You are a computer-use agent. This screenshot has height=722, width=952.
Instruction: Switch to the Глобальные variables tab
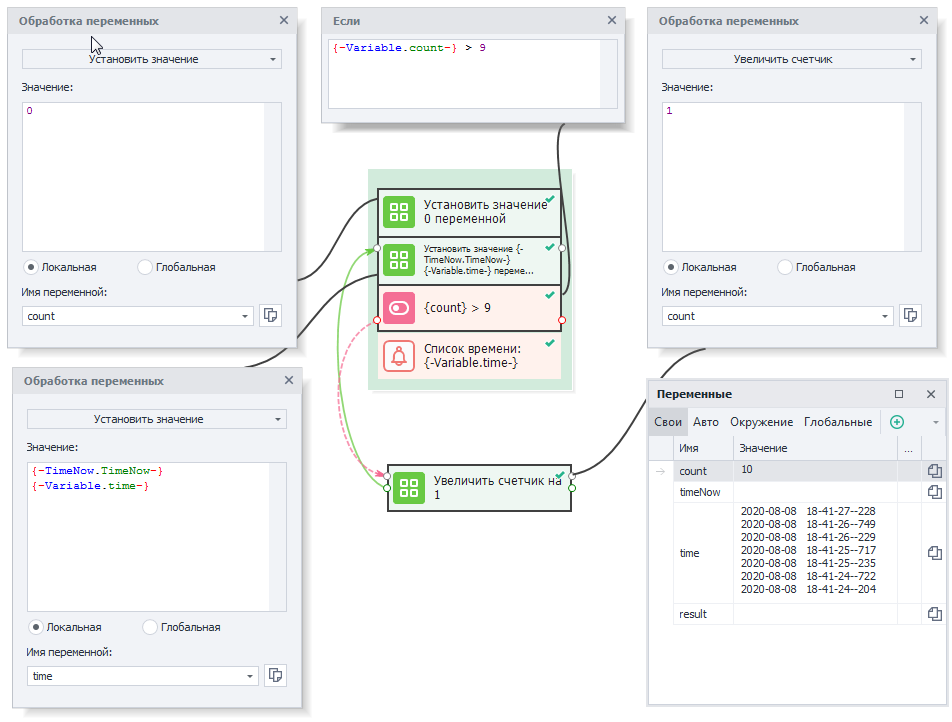[838, 422]
